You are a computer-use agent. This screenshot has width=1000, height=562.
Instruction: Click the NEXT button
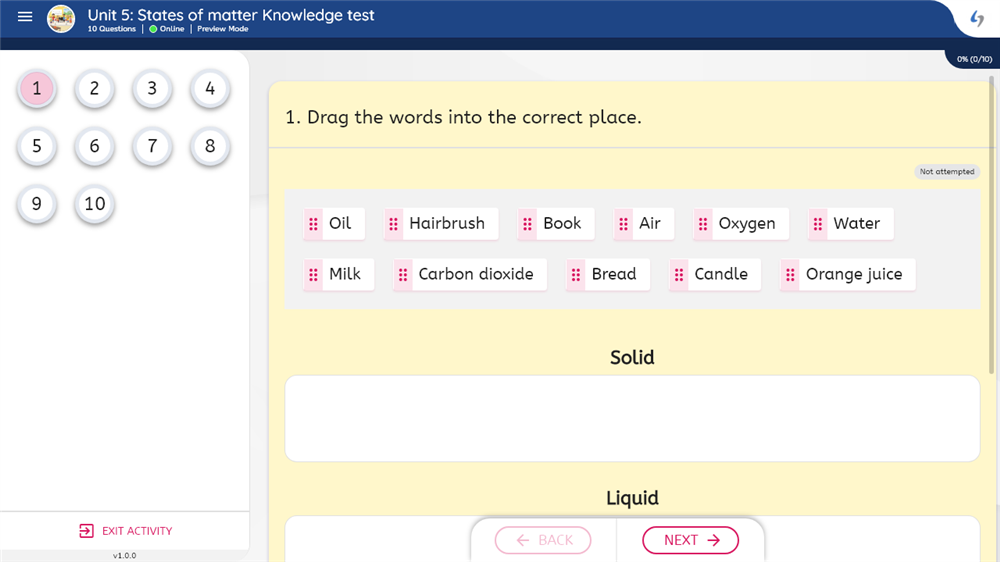click(690, 540)
